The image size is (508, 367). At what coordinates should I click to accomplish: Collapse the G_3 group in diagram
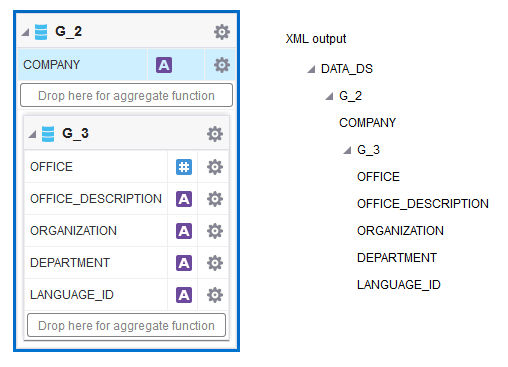click(32, 134)
